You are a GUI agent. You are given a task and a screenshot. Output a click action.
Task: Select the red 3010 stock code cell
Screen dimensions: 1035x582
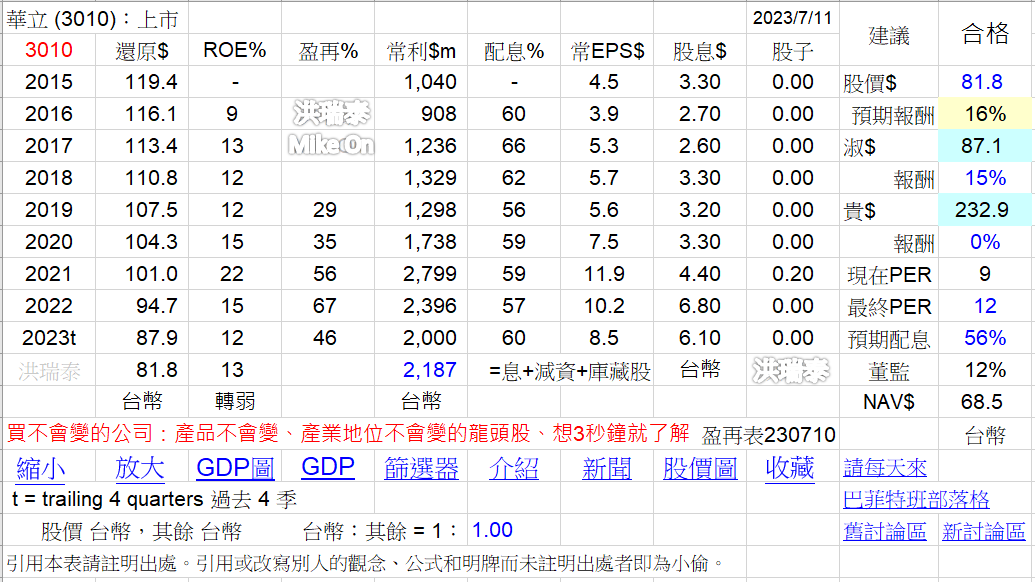click(x=49, y=50)
